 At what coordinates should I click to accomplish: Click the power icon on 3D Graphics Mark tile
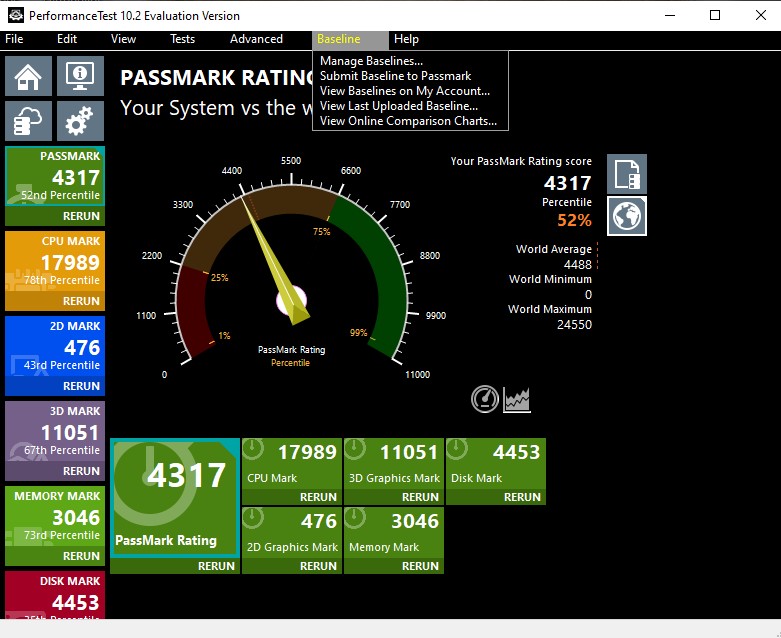(355, 449)
